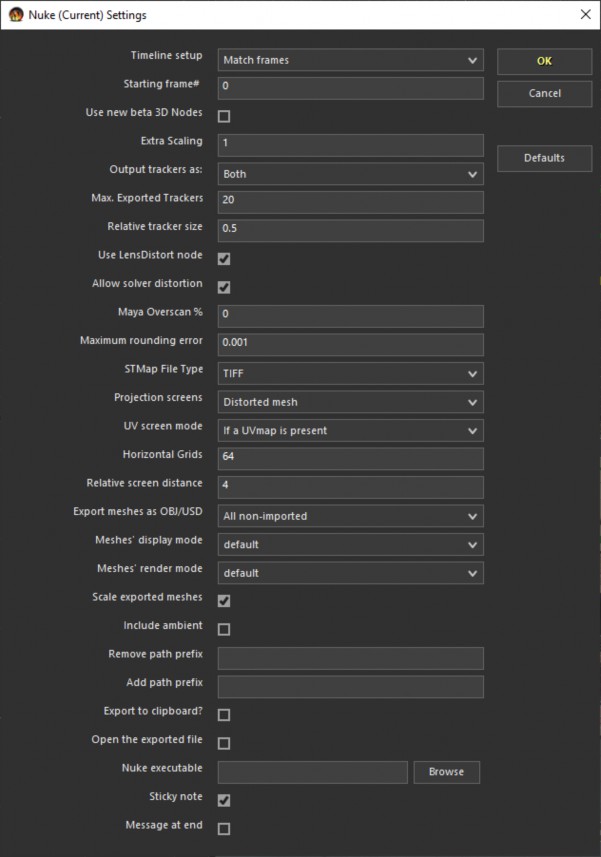Expand the Projection screens dropdown
Image resolution: width=601 pixels, height=857 pixels.
(350, 402)
